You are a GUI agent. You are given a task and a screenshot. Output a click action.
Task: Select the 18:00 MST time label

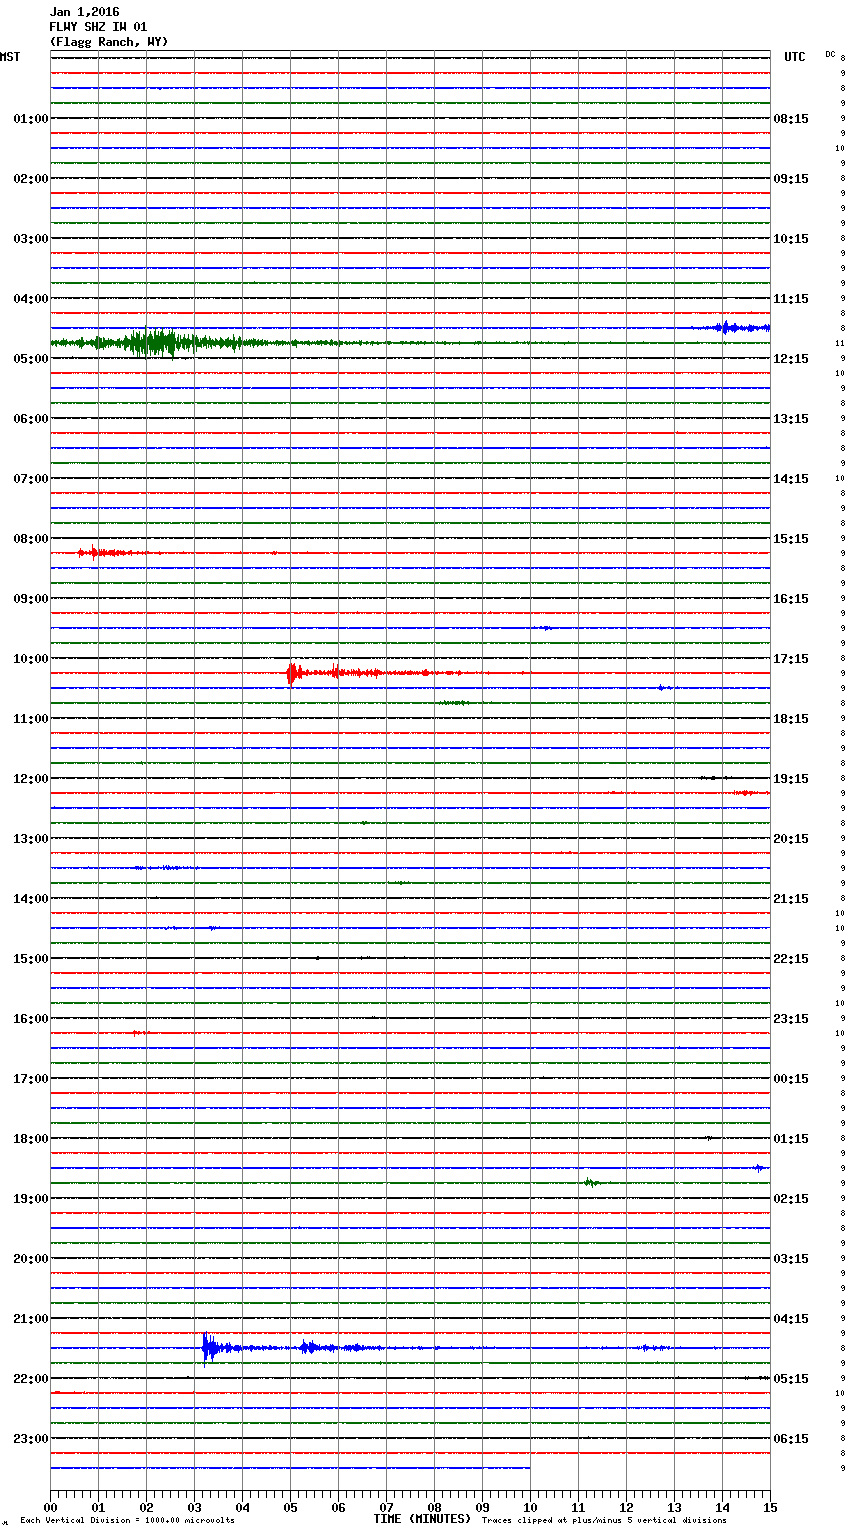[x=31, y=1139]
